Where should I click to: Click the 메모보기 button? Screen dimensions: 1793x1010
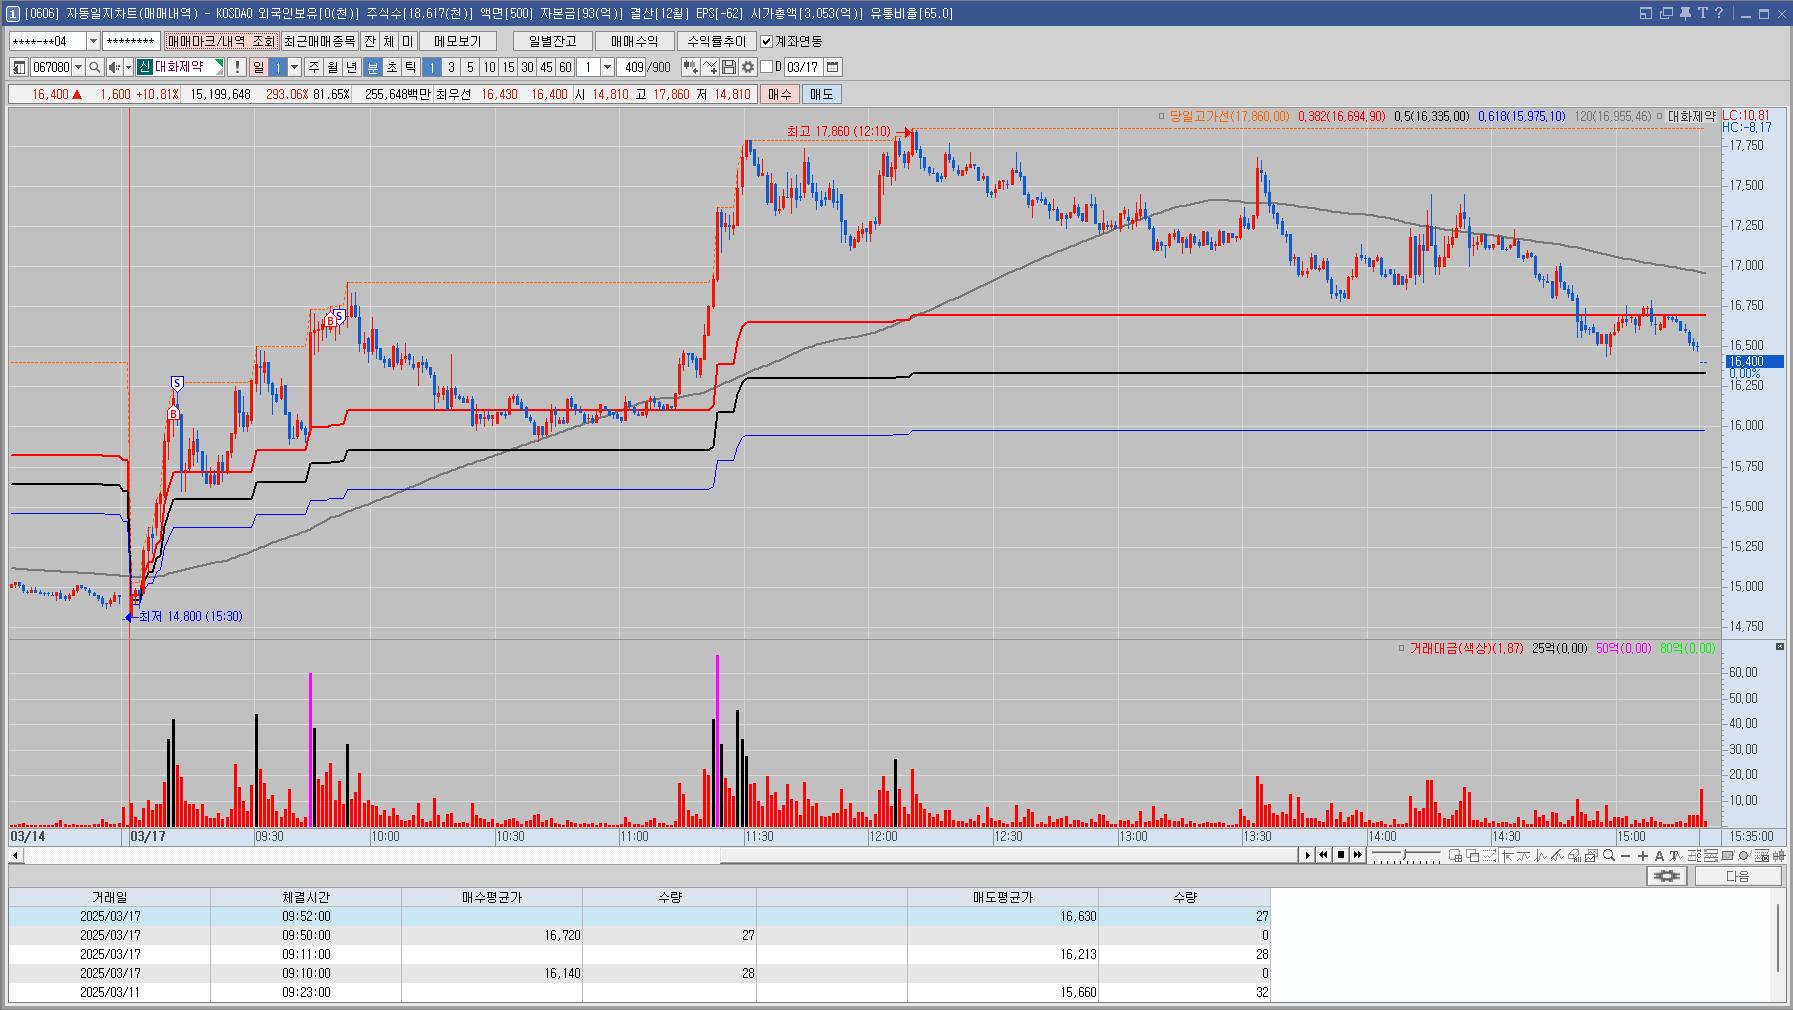pos(458,41)
